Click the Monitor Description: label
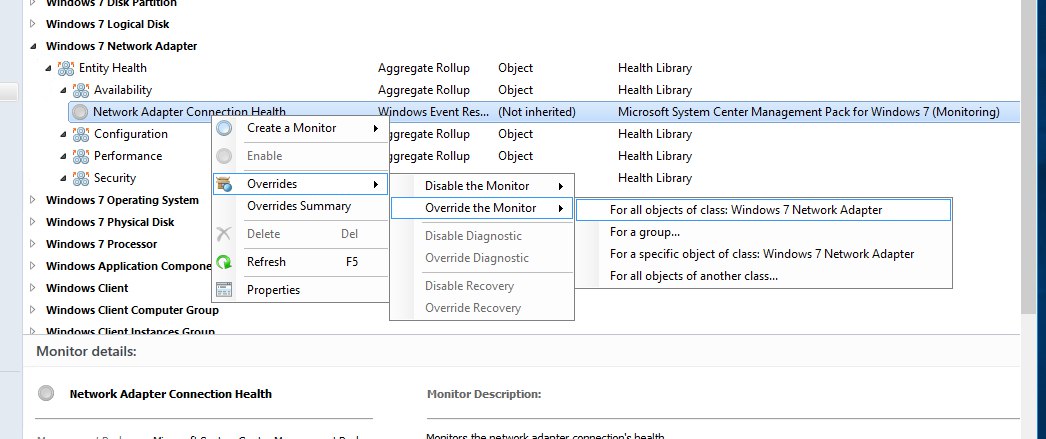Viewport: 1046px width, 439px height. pos(484,394)
